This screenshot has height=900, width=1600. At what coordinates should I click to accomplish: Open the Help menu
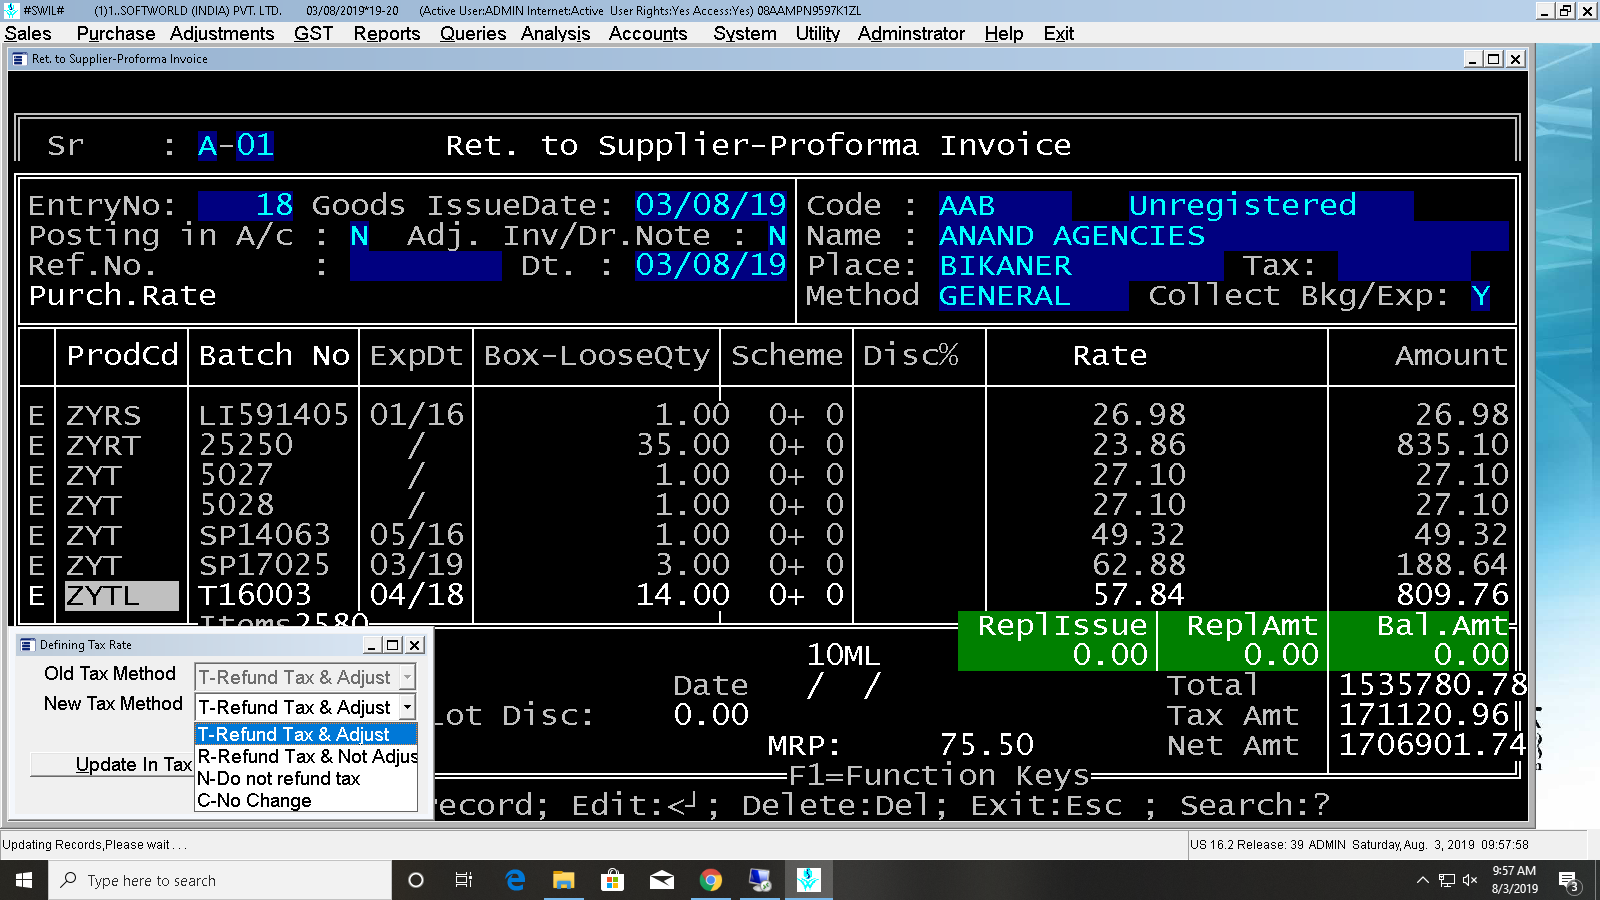point(1003,33)
